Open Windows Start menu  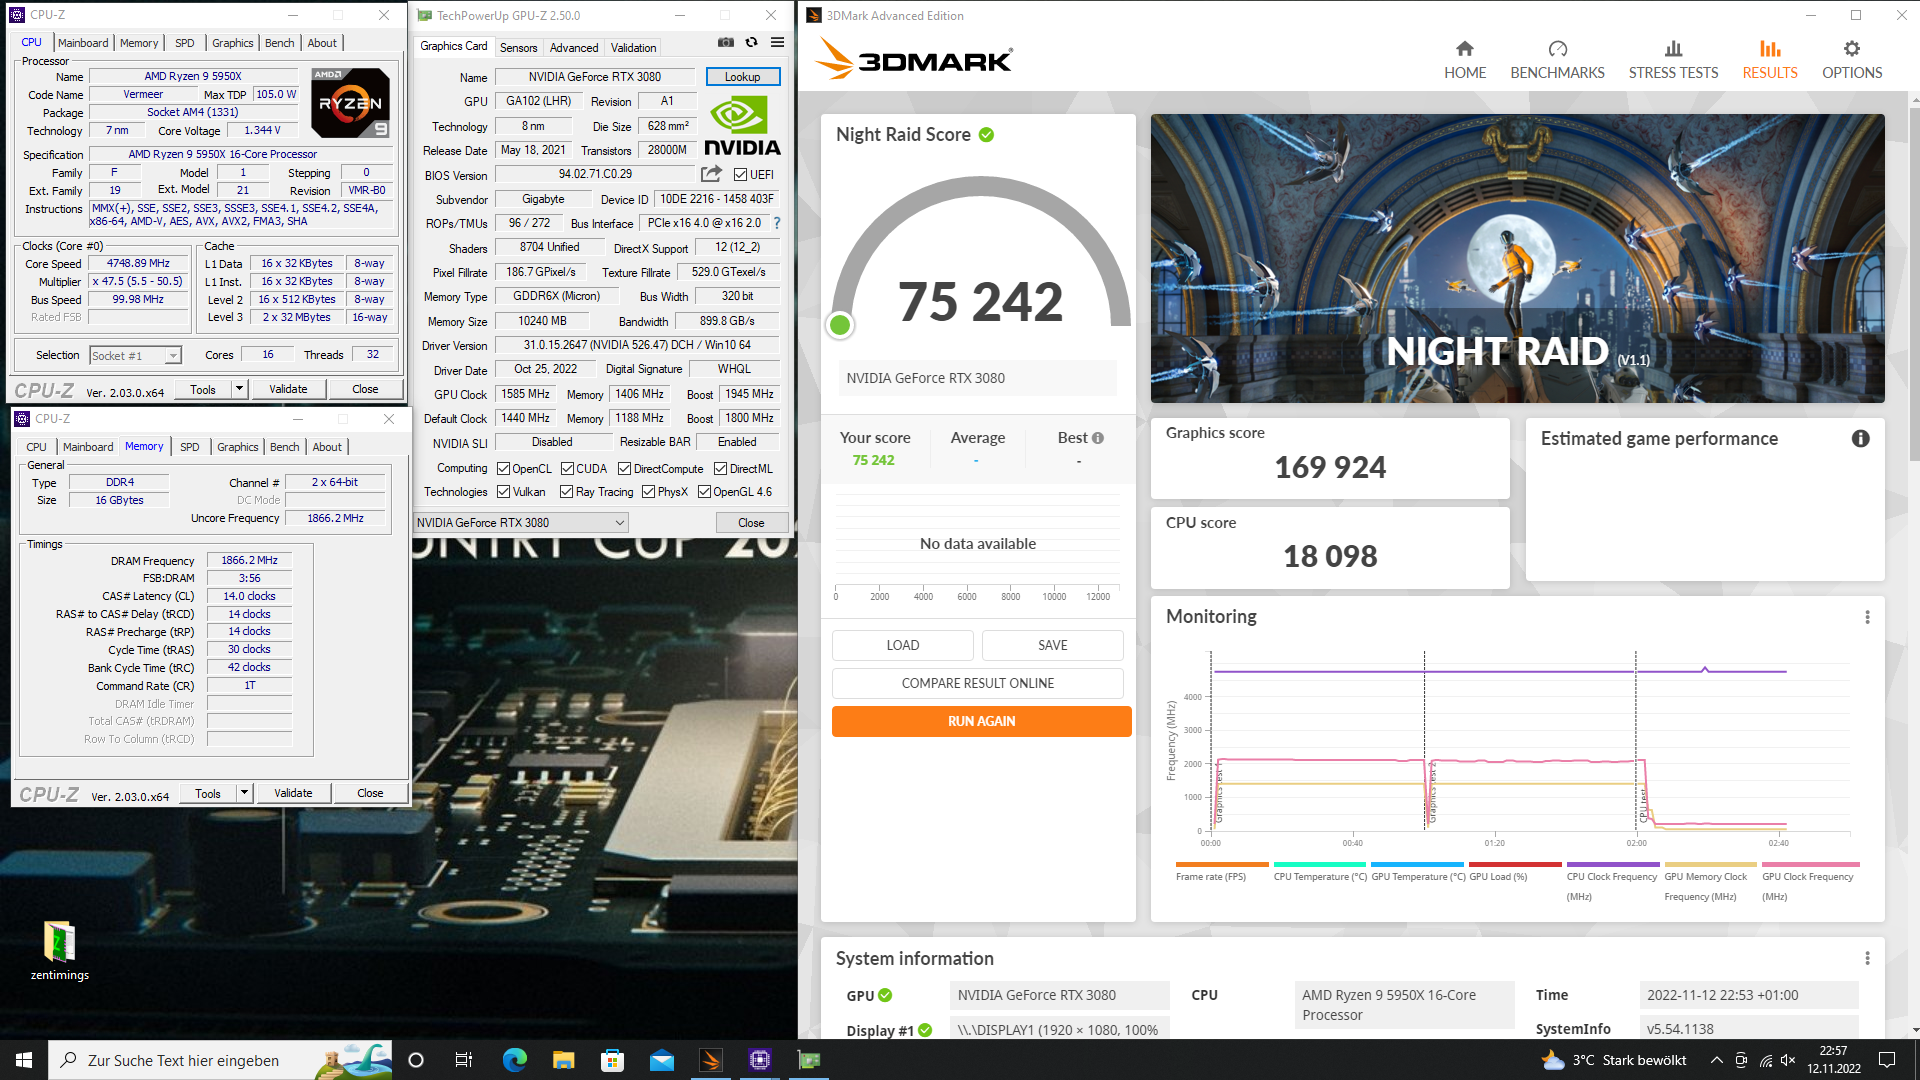pos(24,1060)
